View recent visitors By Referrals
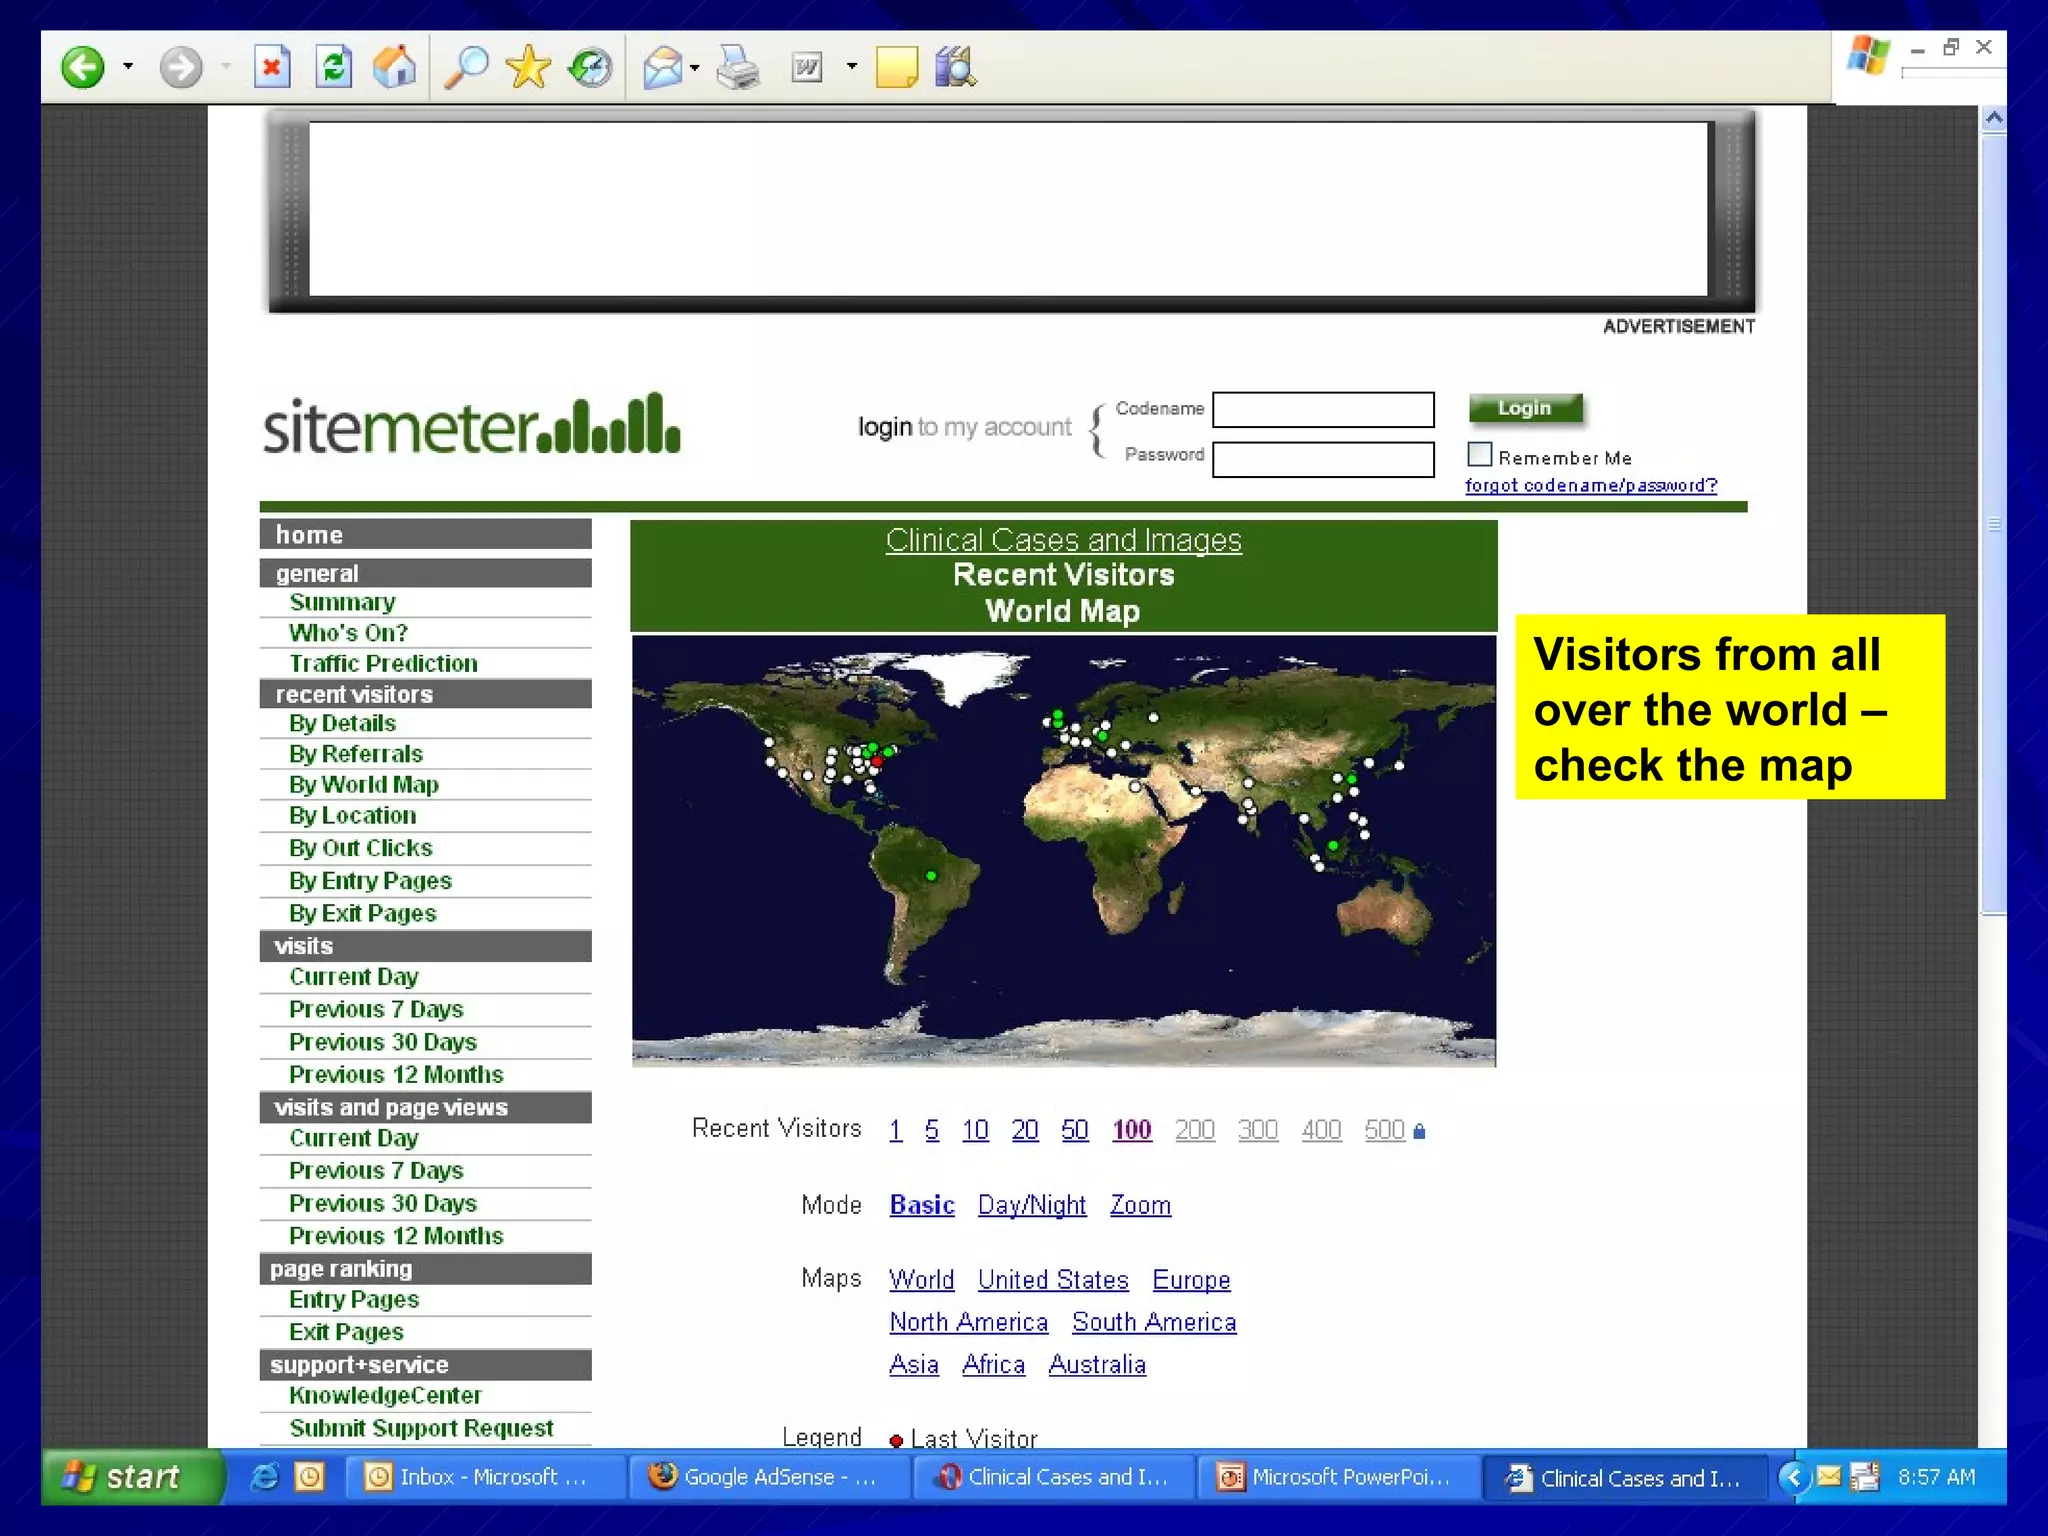This screenshot has width=2048, height=1536. (356, 754)
